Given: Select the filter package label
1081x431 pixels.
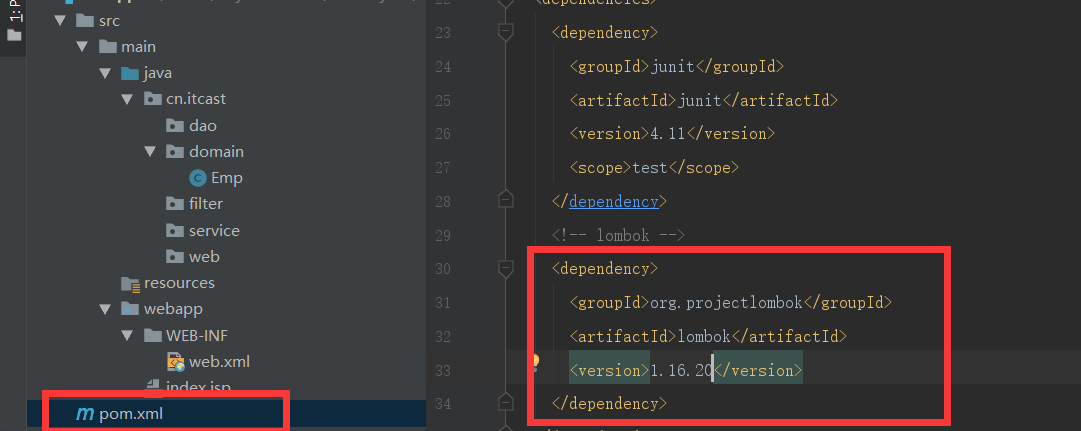Looking at the screenshot, I should [x=205, y=204].
